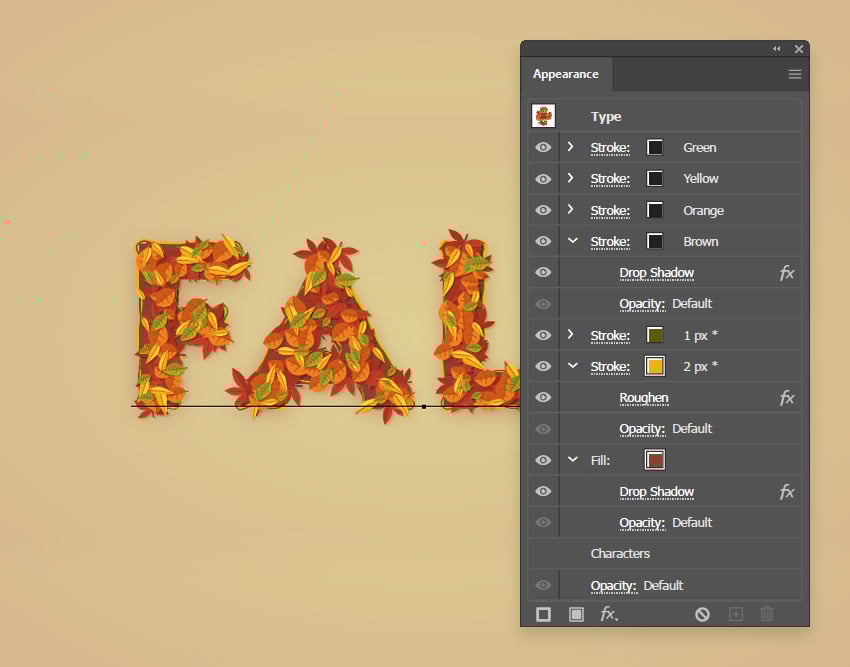Click the Add New Fill icon
850x667 pixels.
click(x=576, y=614)
